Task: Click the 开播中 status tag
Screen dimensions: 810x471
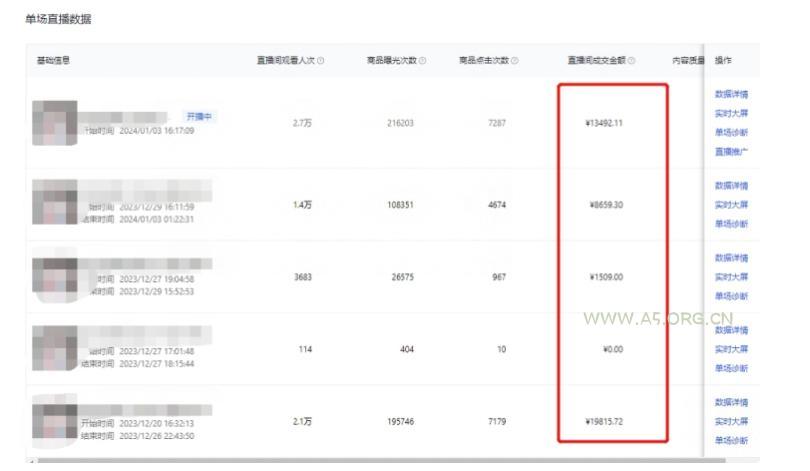Action: 199,117
